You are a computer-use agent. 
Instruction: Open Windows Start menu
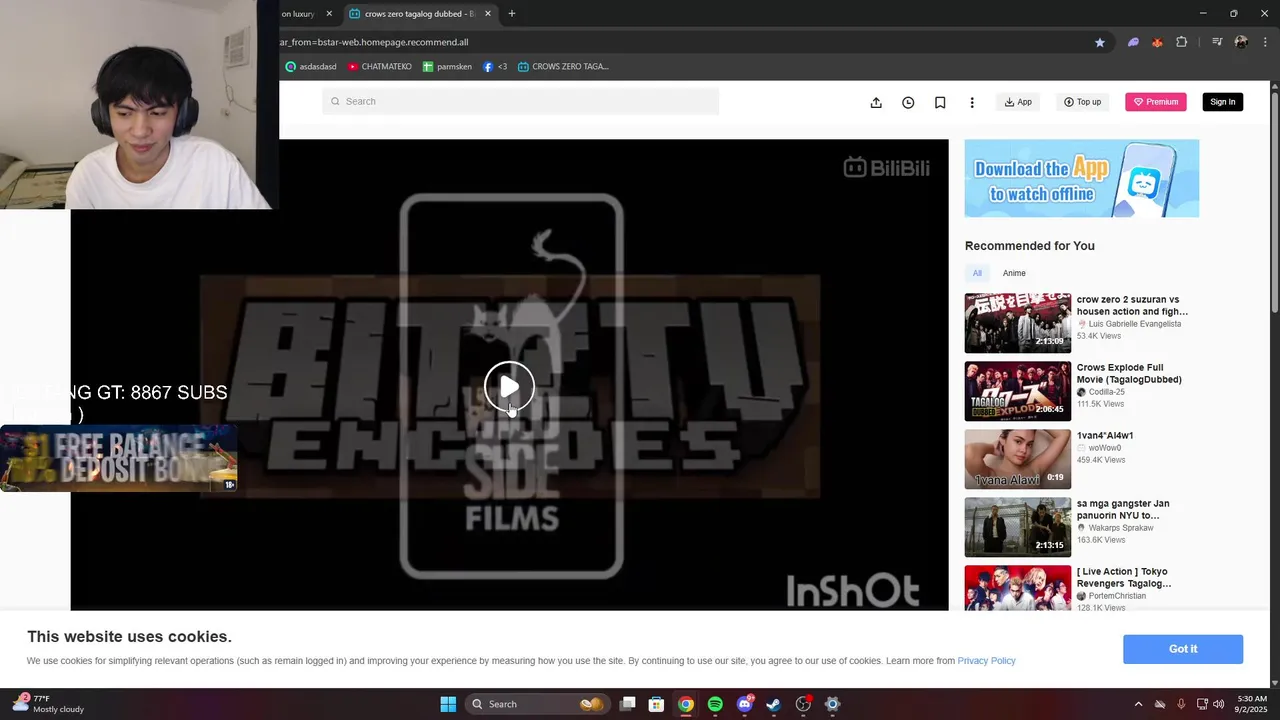pyautogui.click(x=448, y=704)
